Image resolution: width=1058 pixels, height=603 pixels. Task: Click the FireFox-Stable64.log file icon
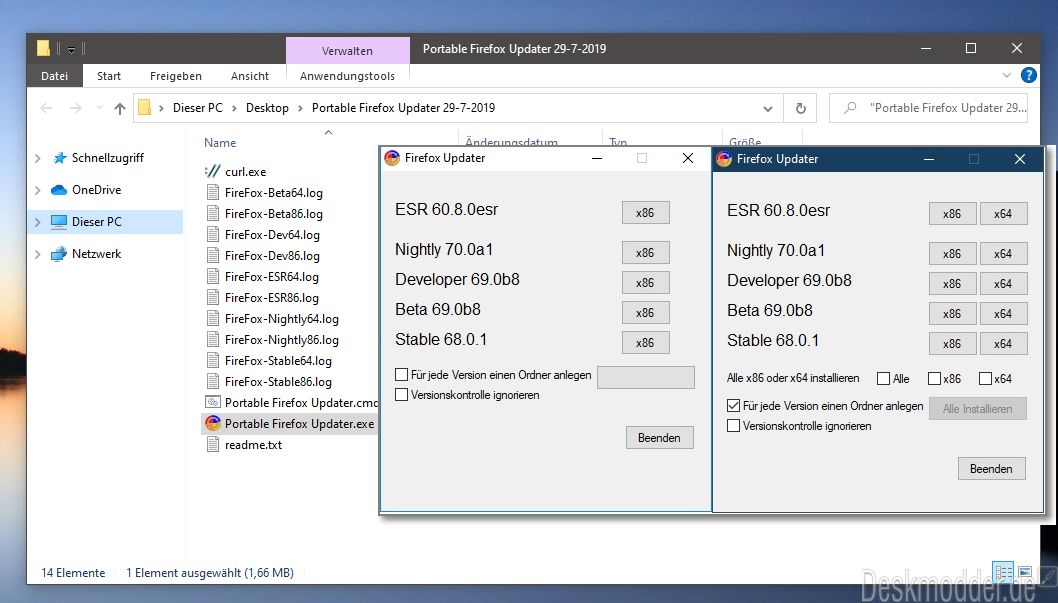point(213,360)
